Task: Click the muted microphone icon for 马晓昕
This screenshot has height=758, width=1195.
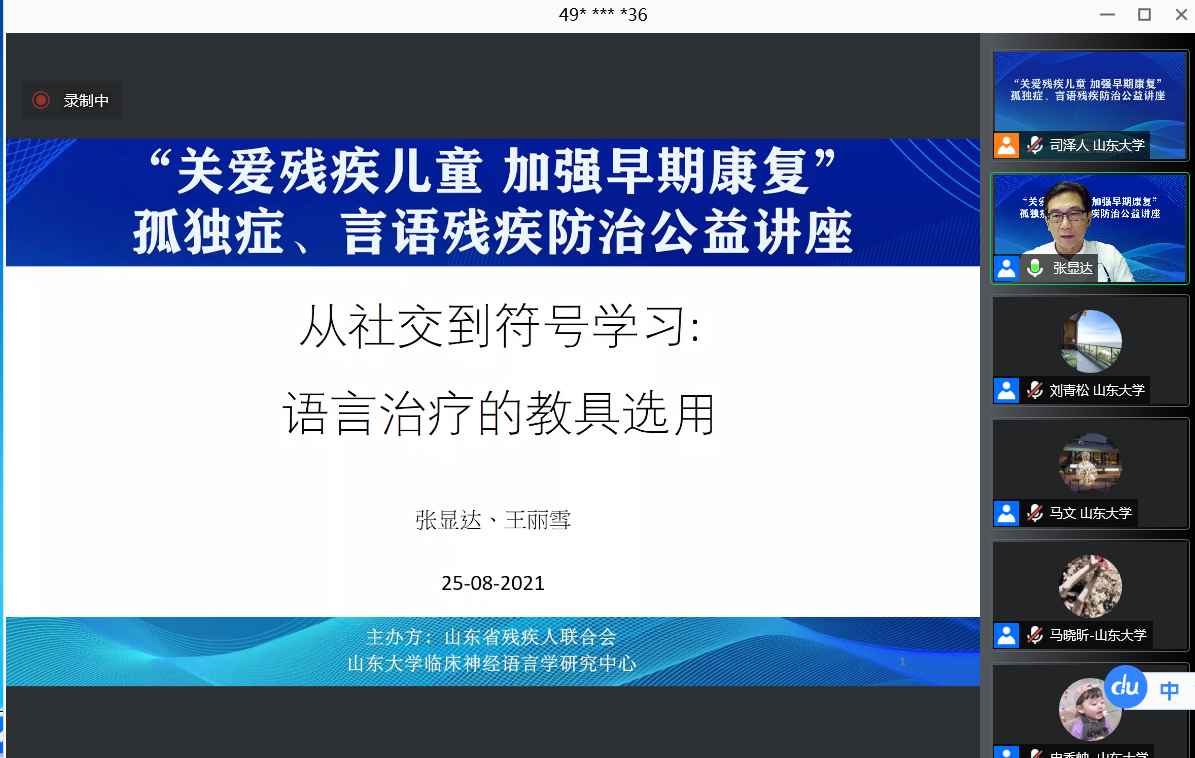Action: [x=1034, y=635]
